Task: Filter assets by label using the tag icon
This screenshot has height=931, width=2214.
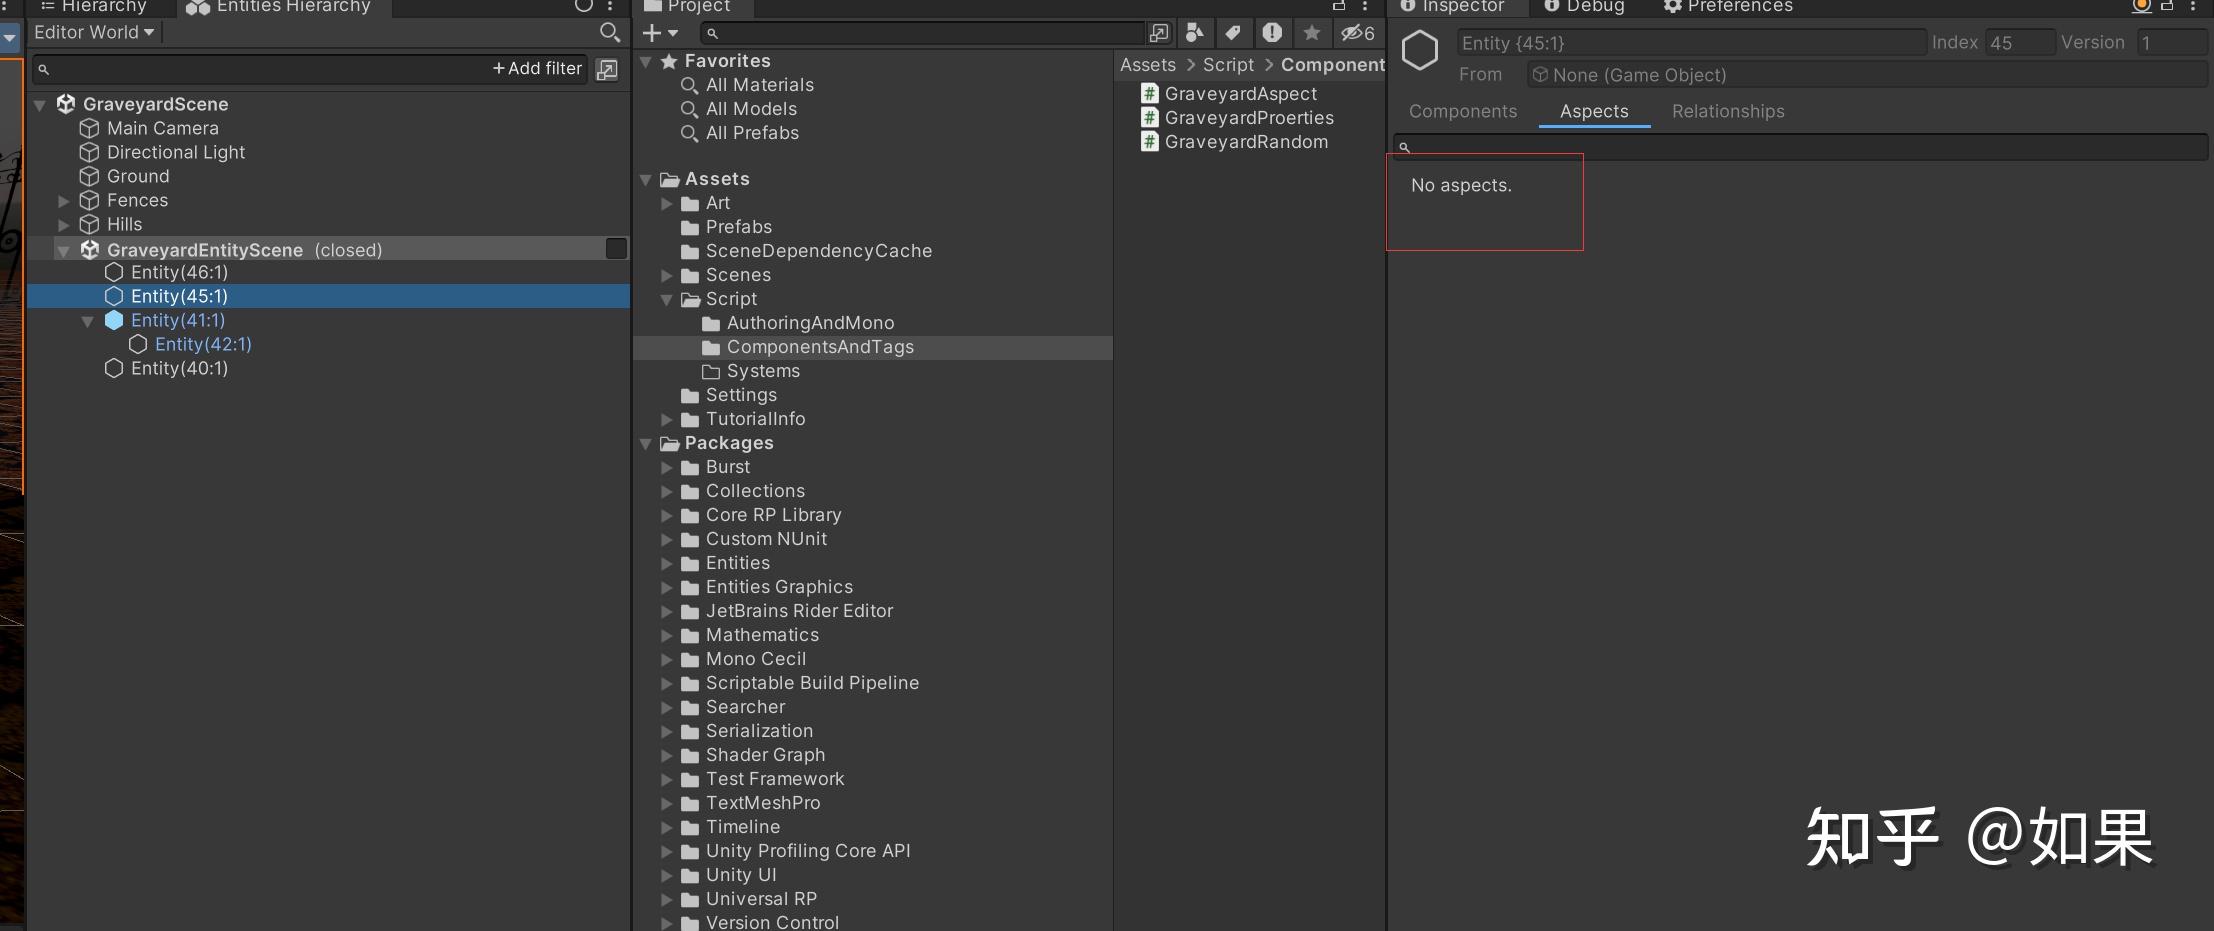Action: click(1233, 33)
